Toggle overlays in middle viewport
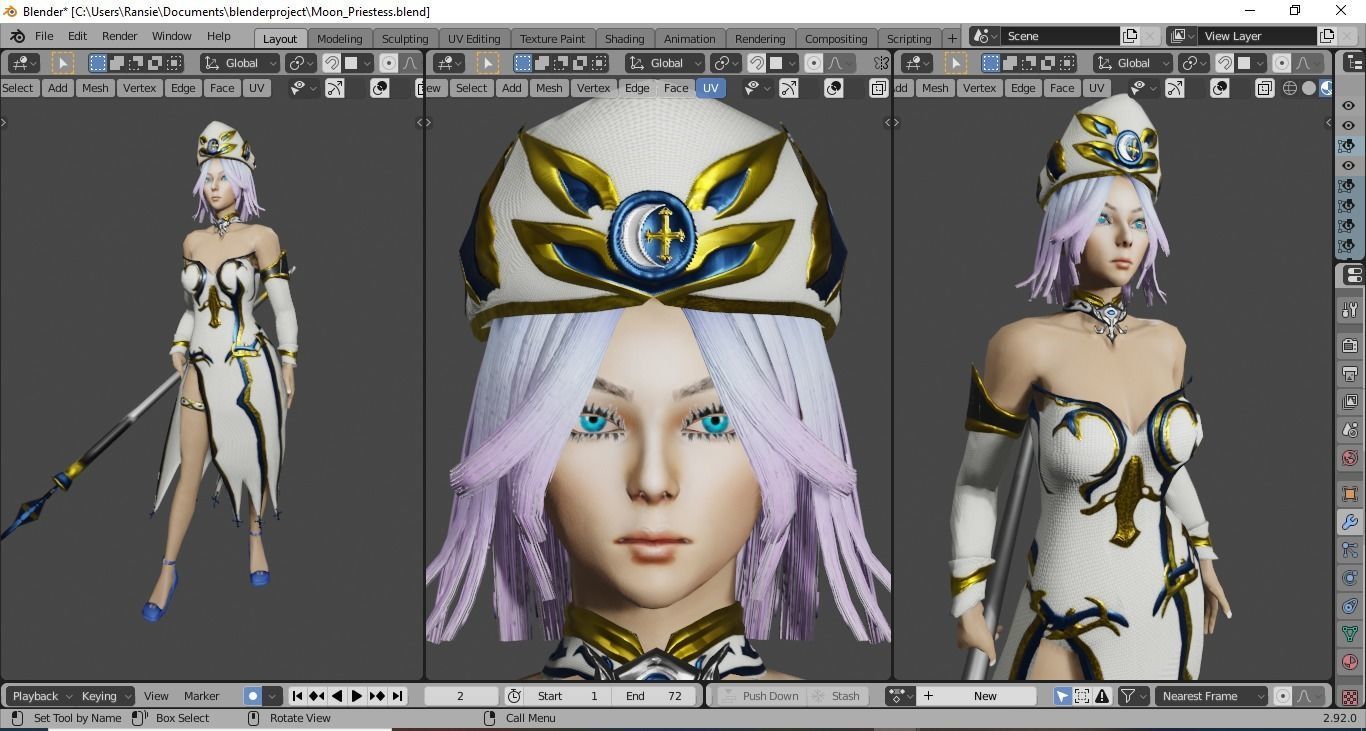The width and height of the screenshot is (1366, 731). point(834,88)
